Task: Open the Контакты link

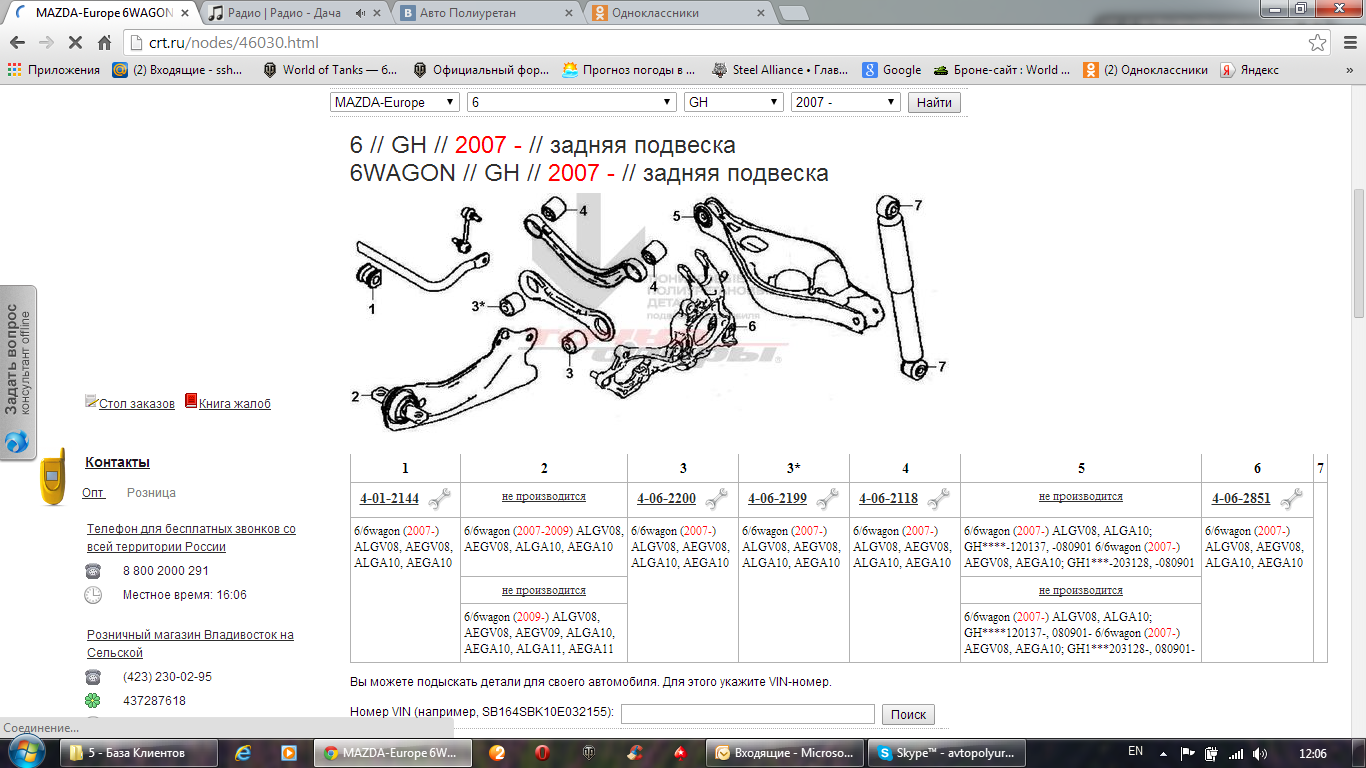Action: pos(117,462)
